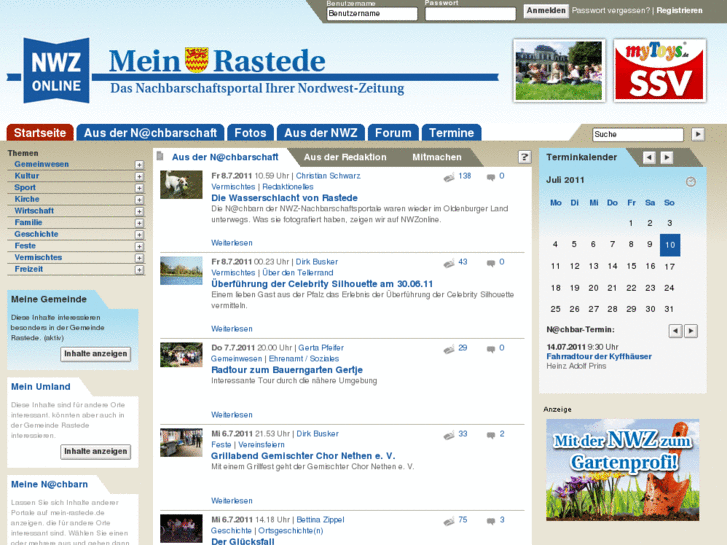Open article Radtour zum Bauerngarten Gertje
Viewport: 727px width, 545px height.
click(287, 370)
